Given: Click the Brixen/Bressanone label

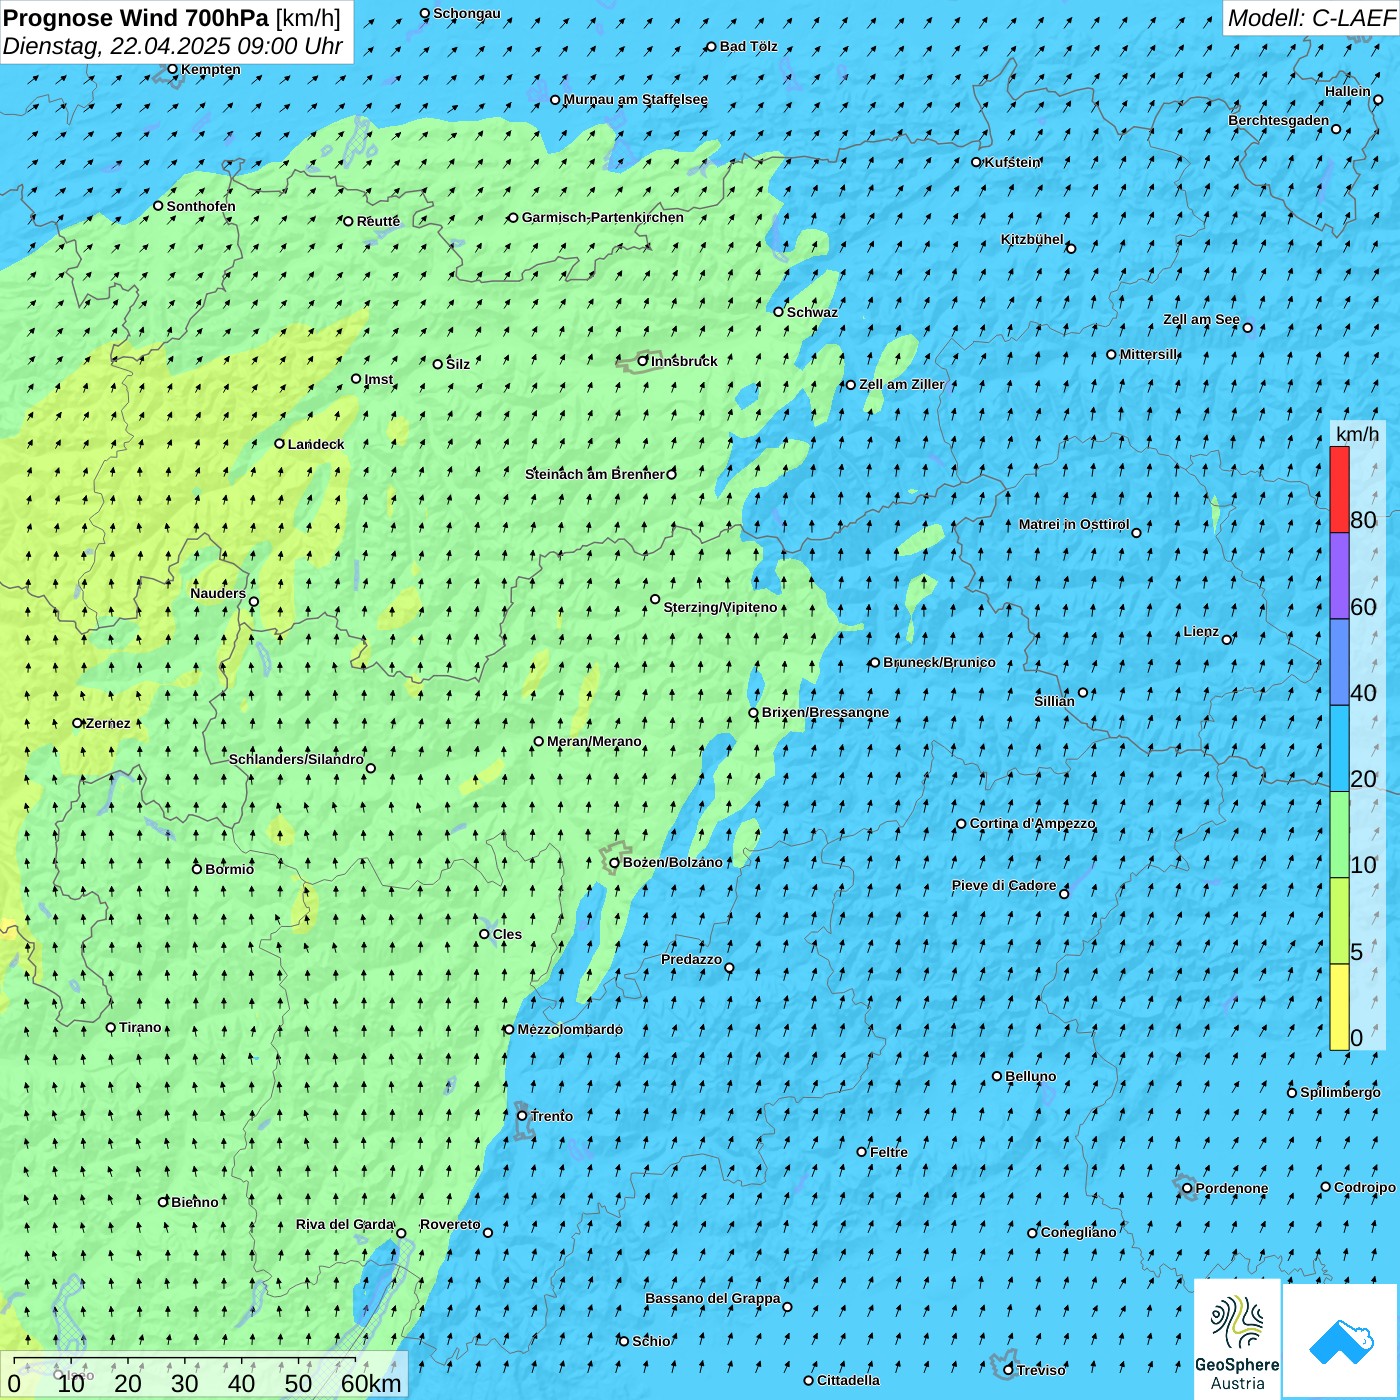Looking at the screenshot, I should point(825,712).
